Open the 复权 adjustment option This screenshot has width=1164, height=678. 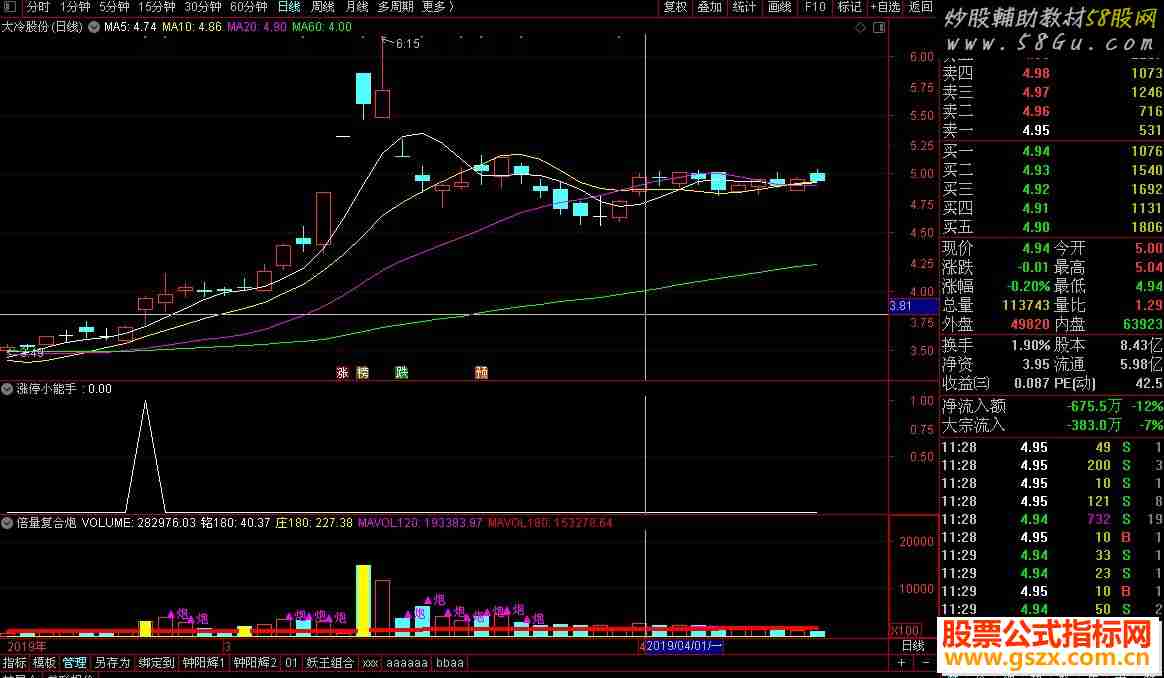(676, 7)
